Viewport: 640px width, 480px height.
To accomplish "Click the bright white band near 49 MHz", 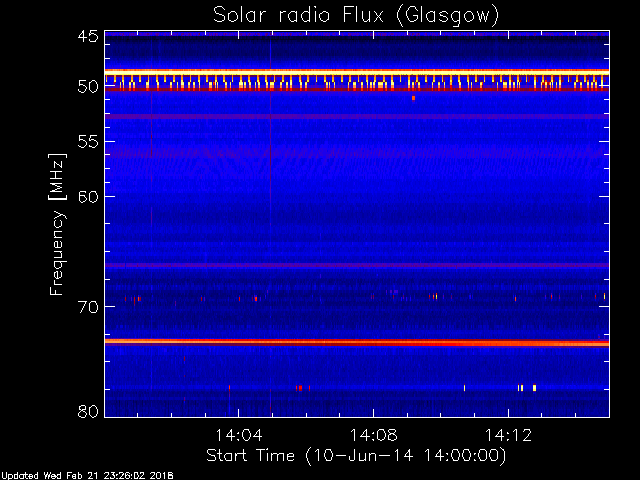I will point(357,72).
